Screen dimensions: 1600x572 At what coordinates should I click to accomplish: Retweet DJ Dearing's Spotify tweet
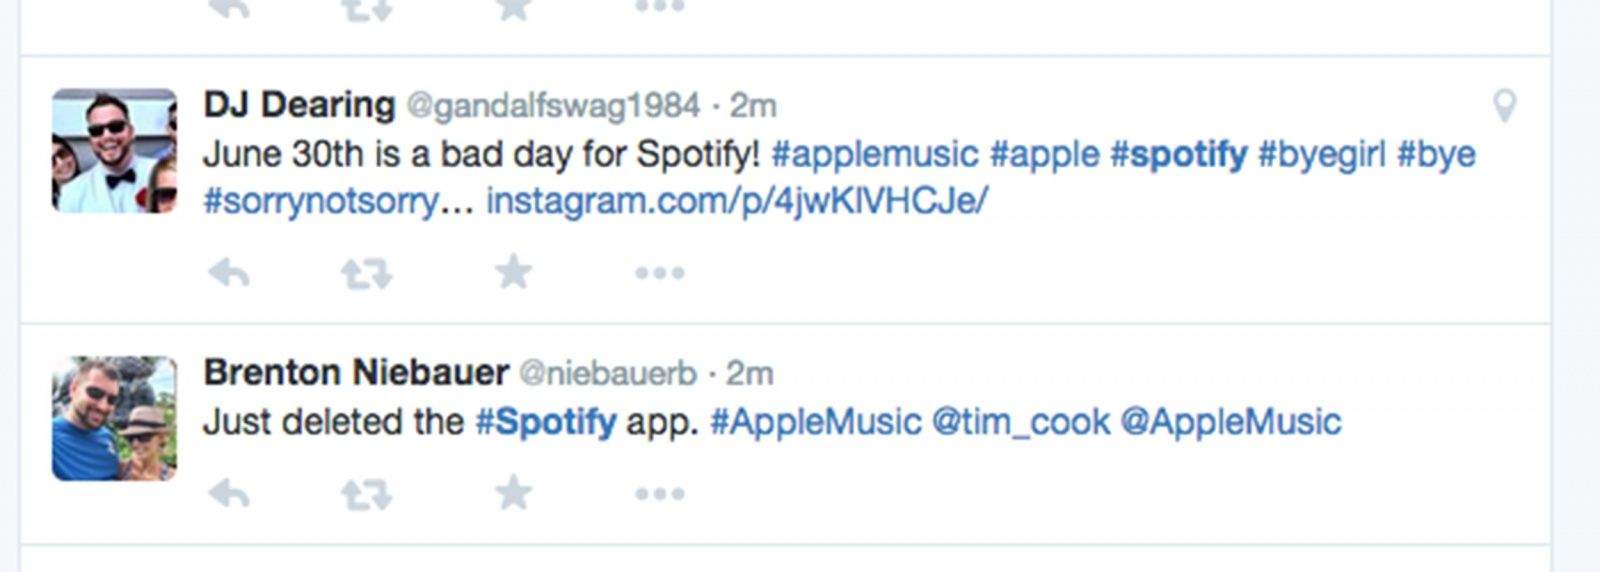point(366,272)
